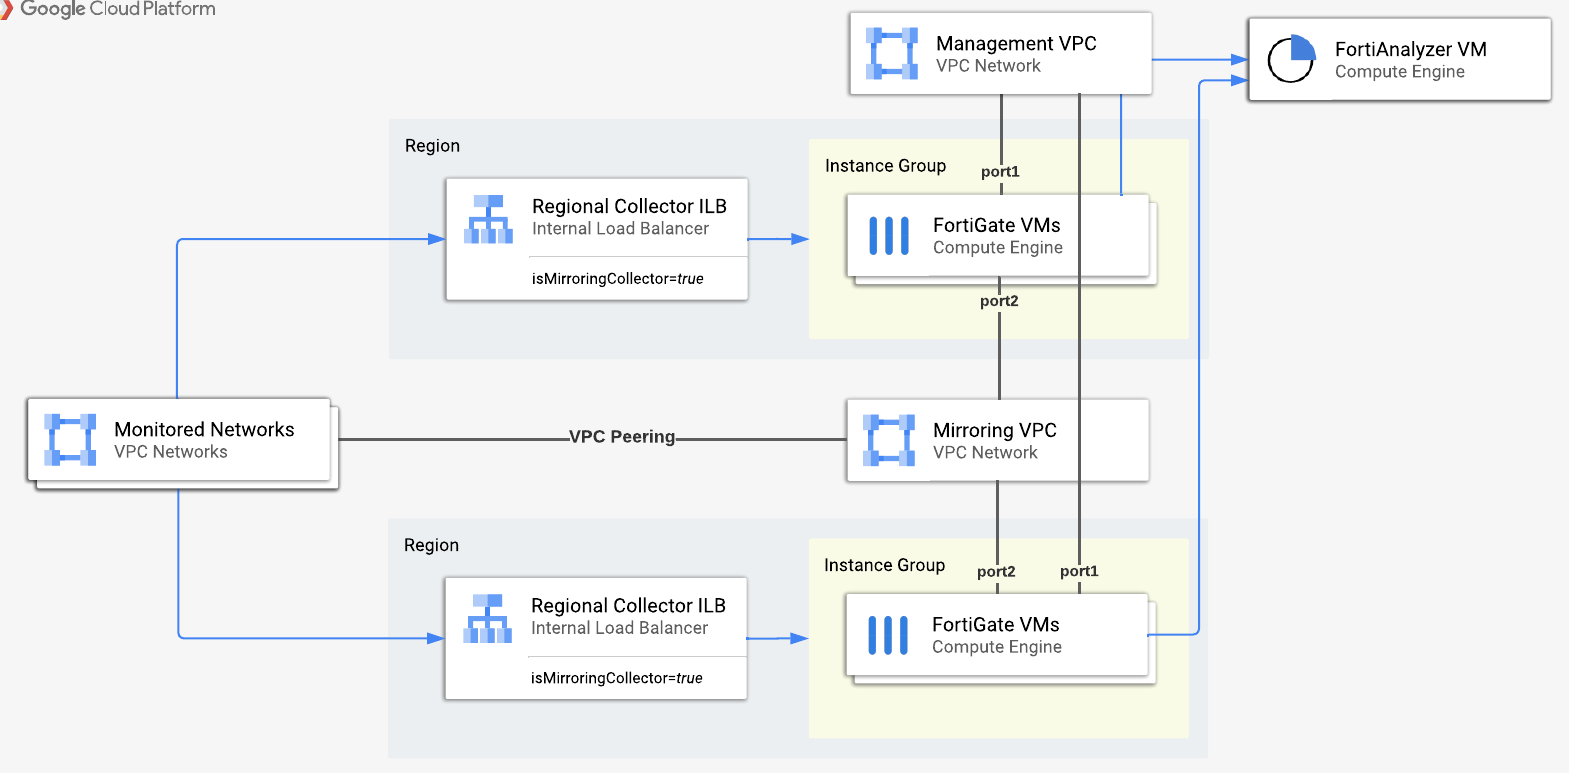Click the top Regional Collector ILB load balancer icon

[488, 219]
